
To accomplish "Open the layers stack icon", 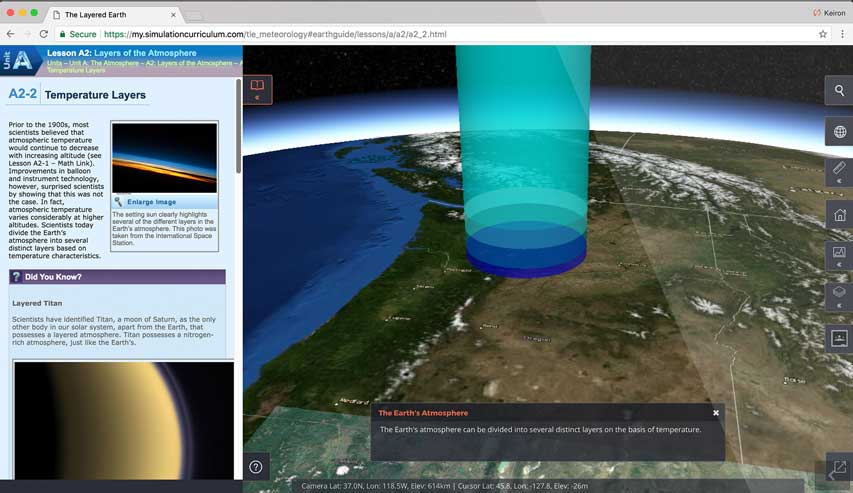I will pyautogui.click(x=839, y=292).
